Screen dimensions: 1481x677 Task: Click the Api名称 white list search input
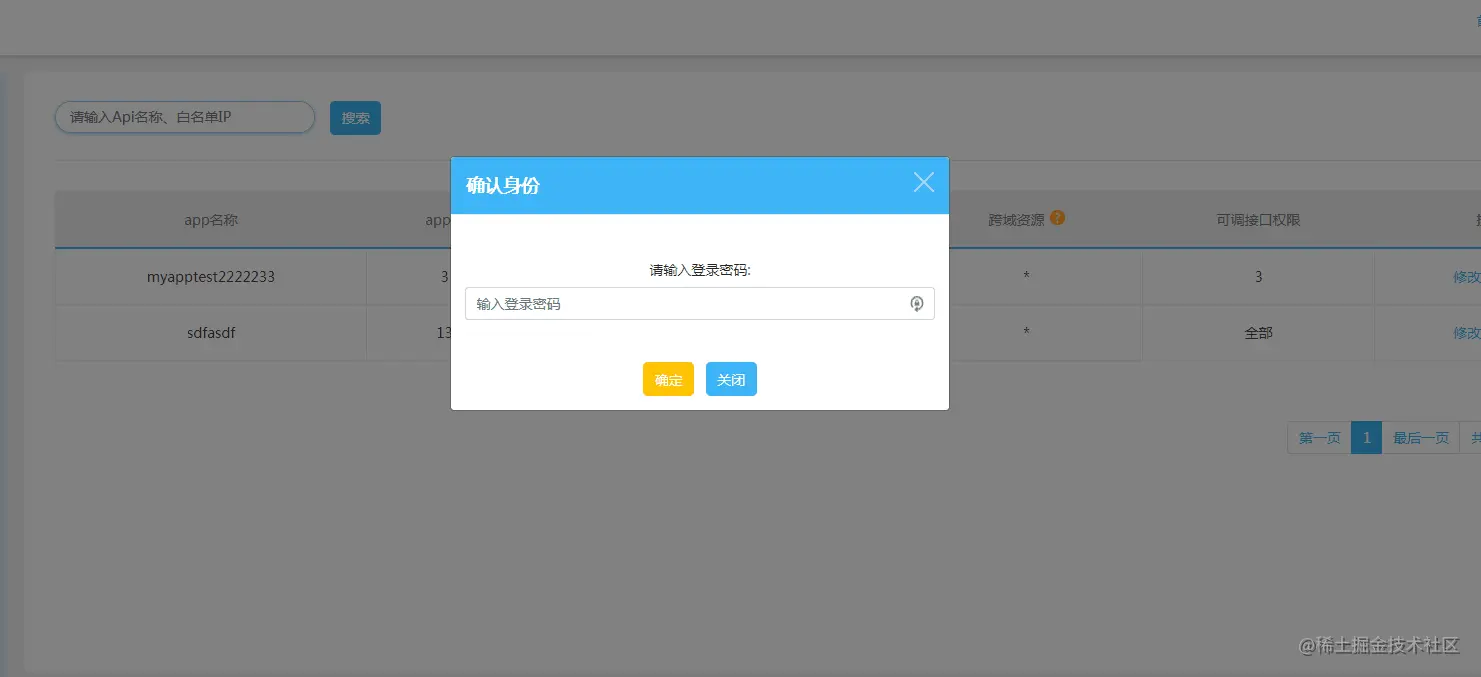point(184,117)
